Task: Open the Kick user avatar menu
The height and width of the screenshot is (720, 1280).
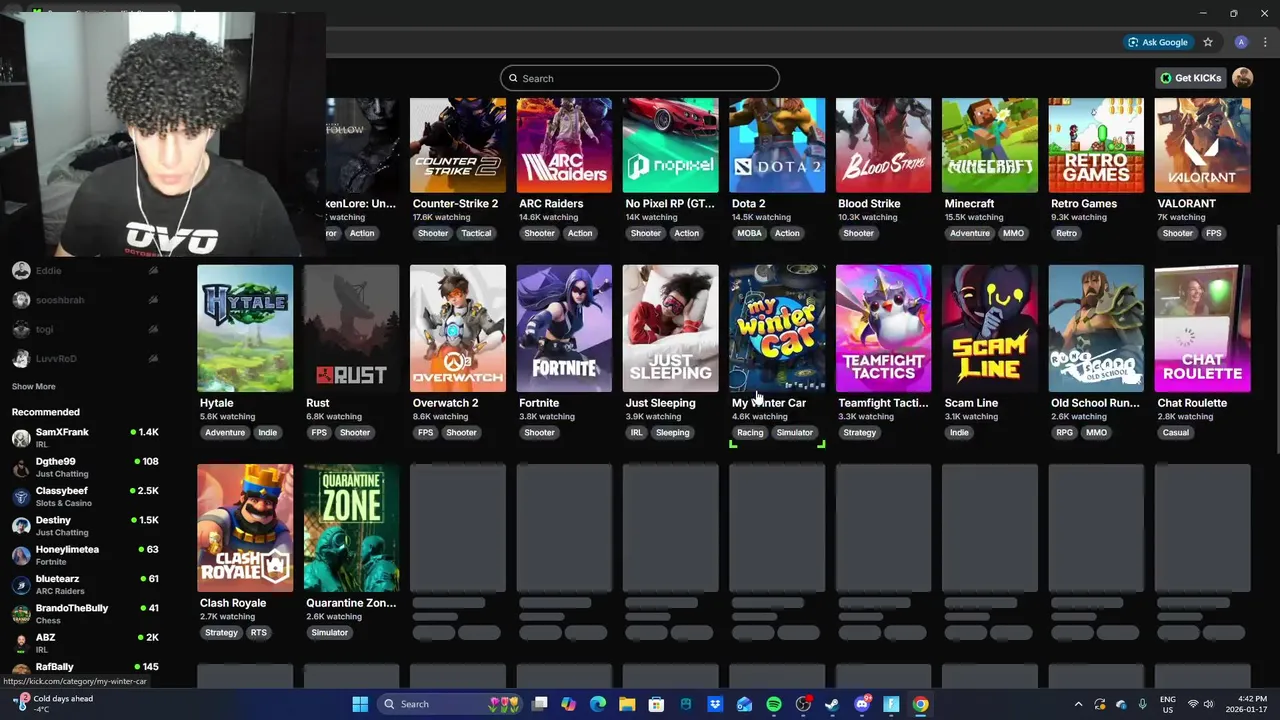Action: 1242,78
